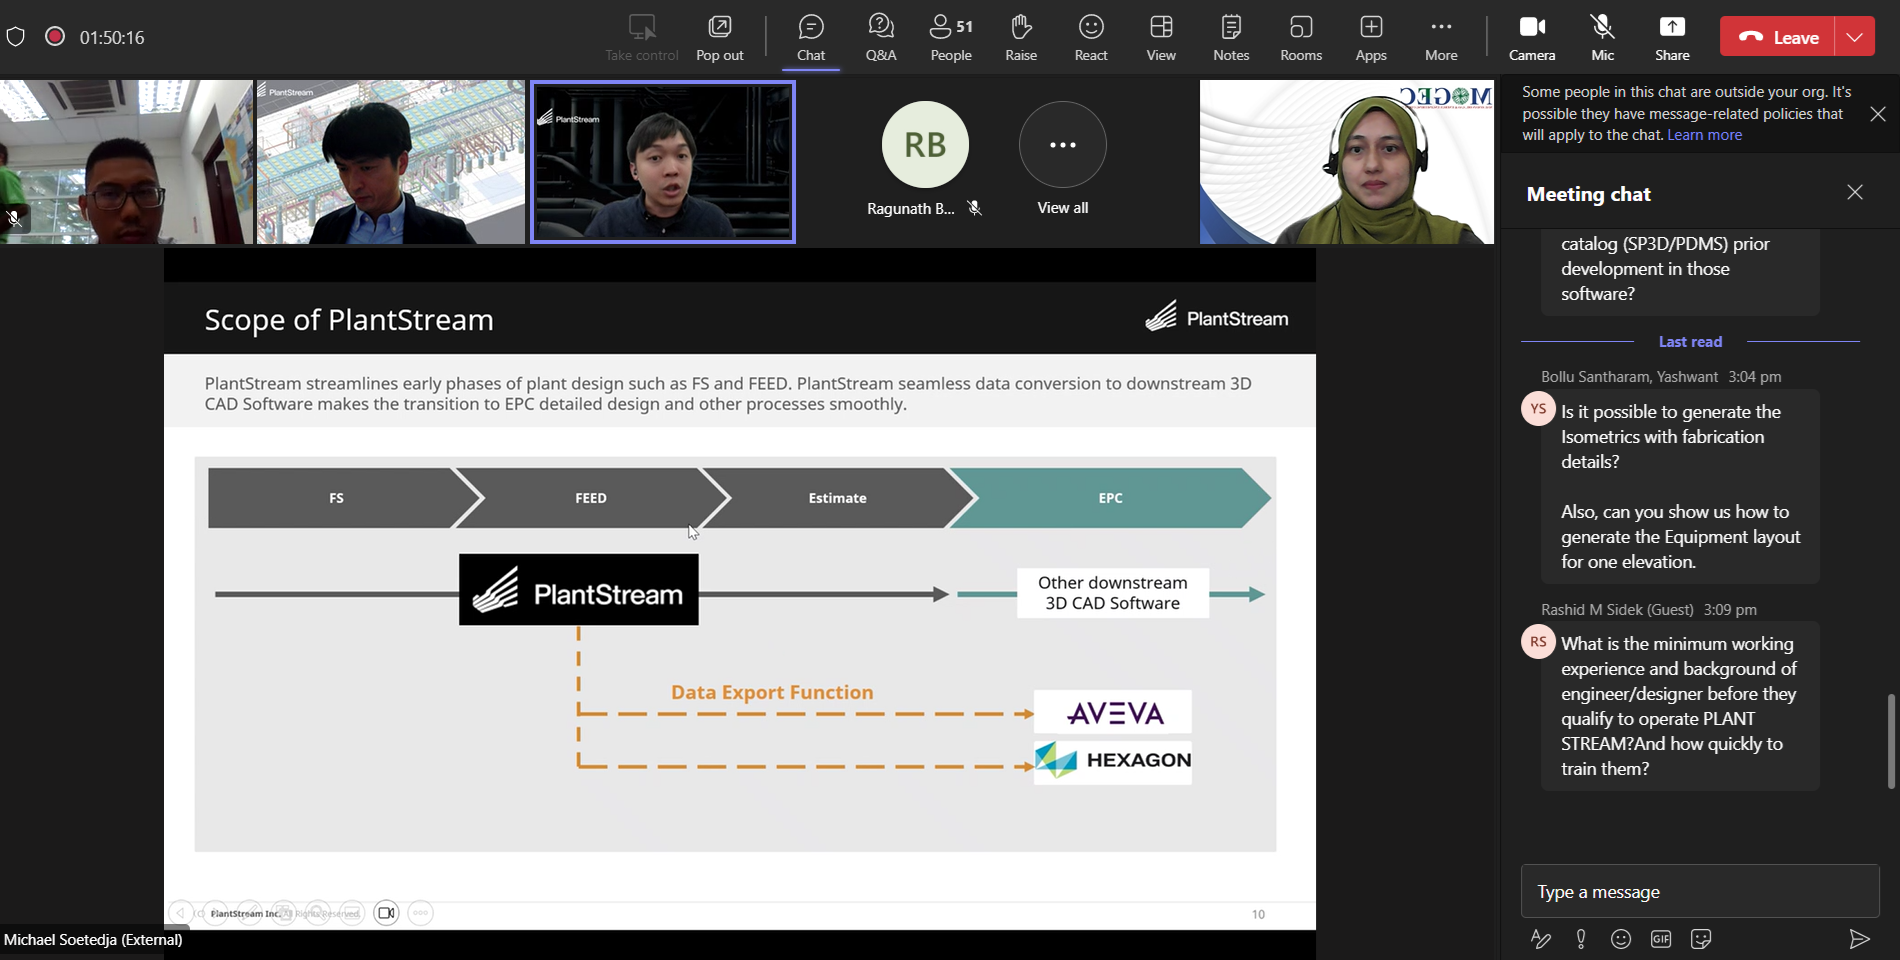Turn the Camera on or off
Viewport: 1900px width, 960px height.
pyautogui.click(x=1532, y=37)
